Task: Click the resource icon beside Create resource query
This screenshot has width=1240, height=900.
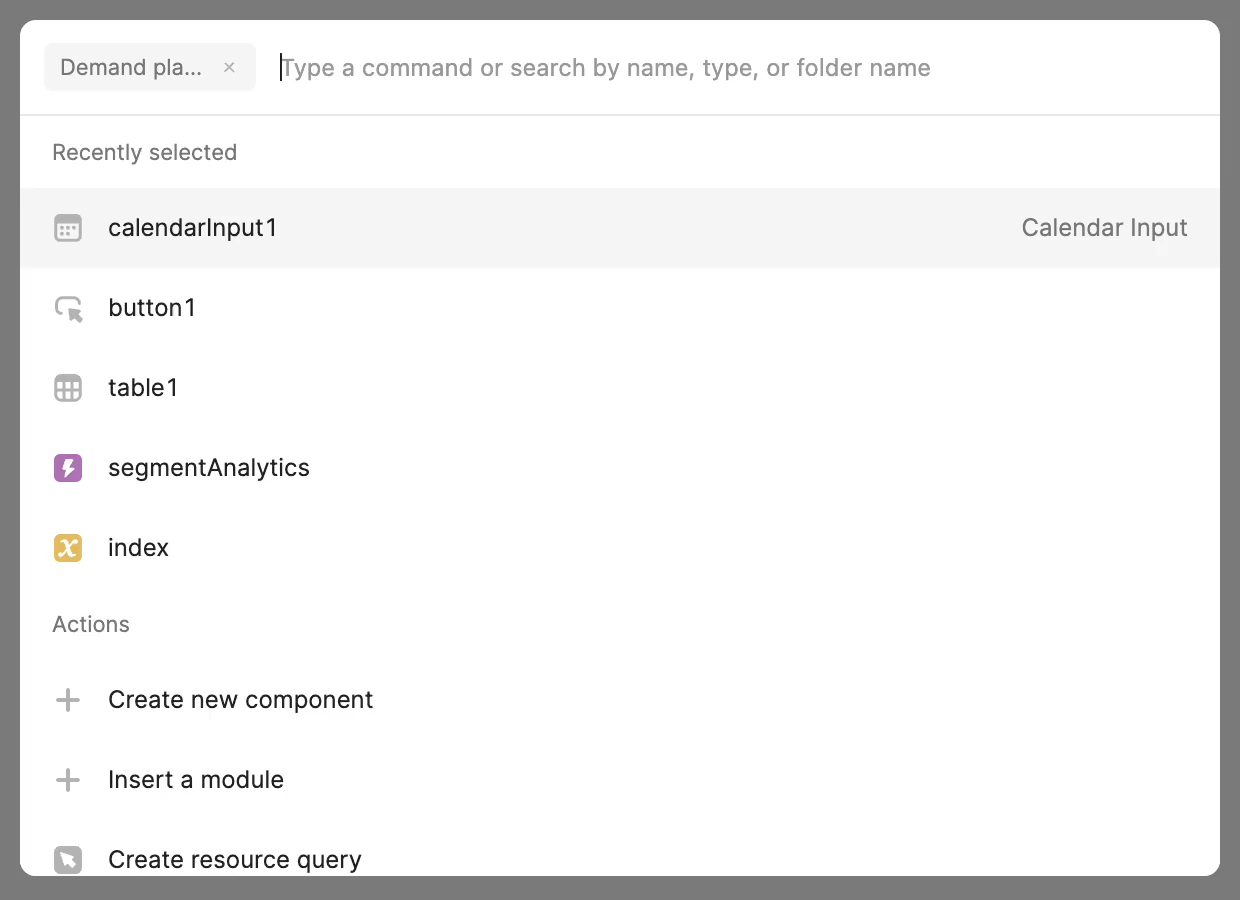Action: pos(67,859)
